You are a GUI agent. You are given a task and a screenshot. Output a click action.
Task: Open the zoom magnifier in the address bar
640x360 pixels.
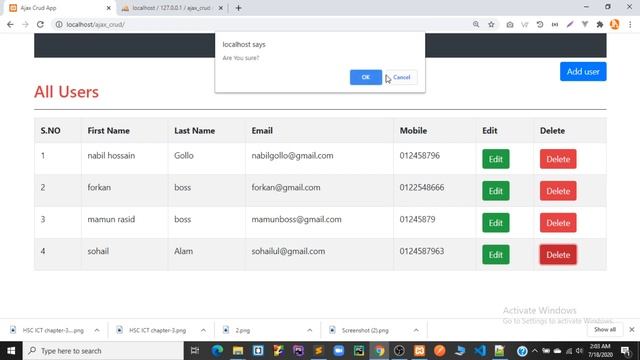(476, 24)
